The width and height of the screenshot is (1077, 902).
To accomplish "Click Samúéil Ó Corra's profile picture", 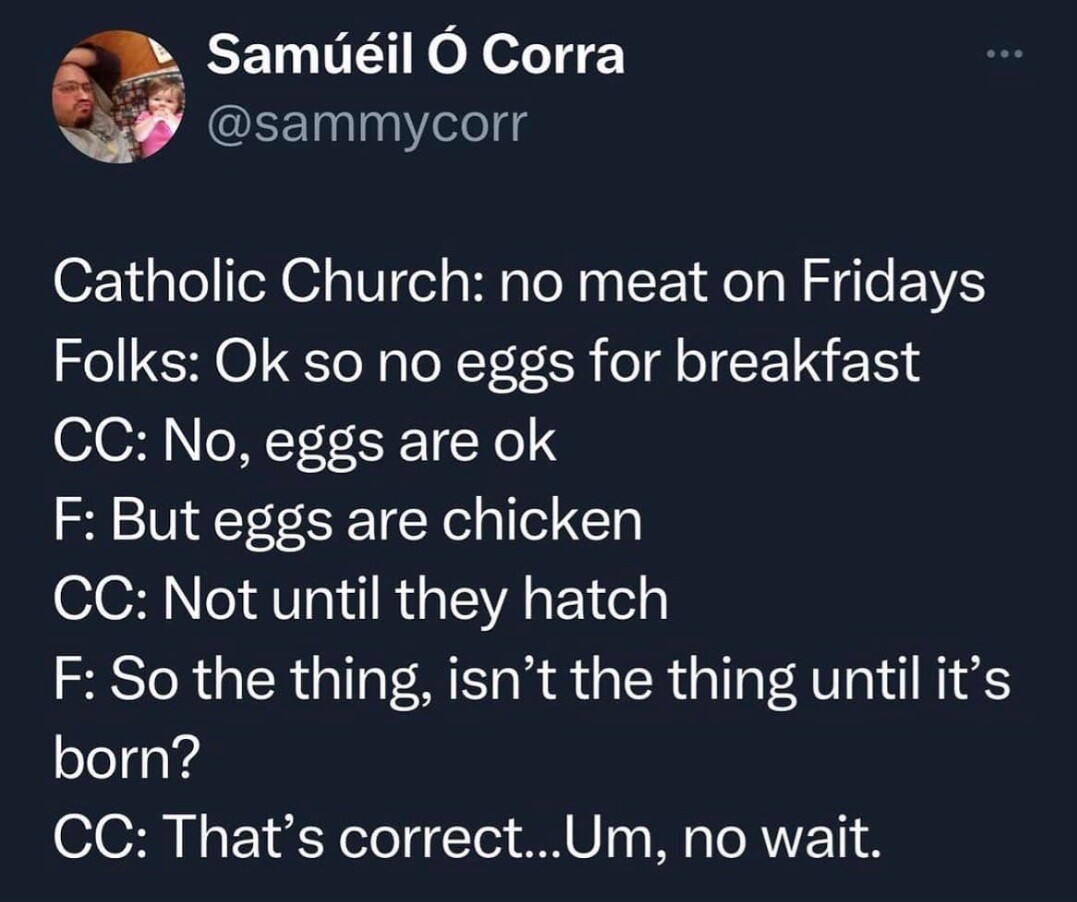I will (119, 96).
